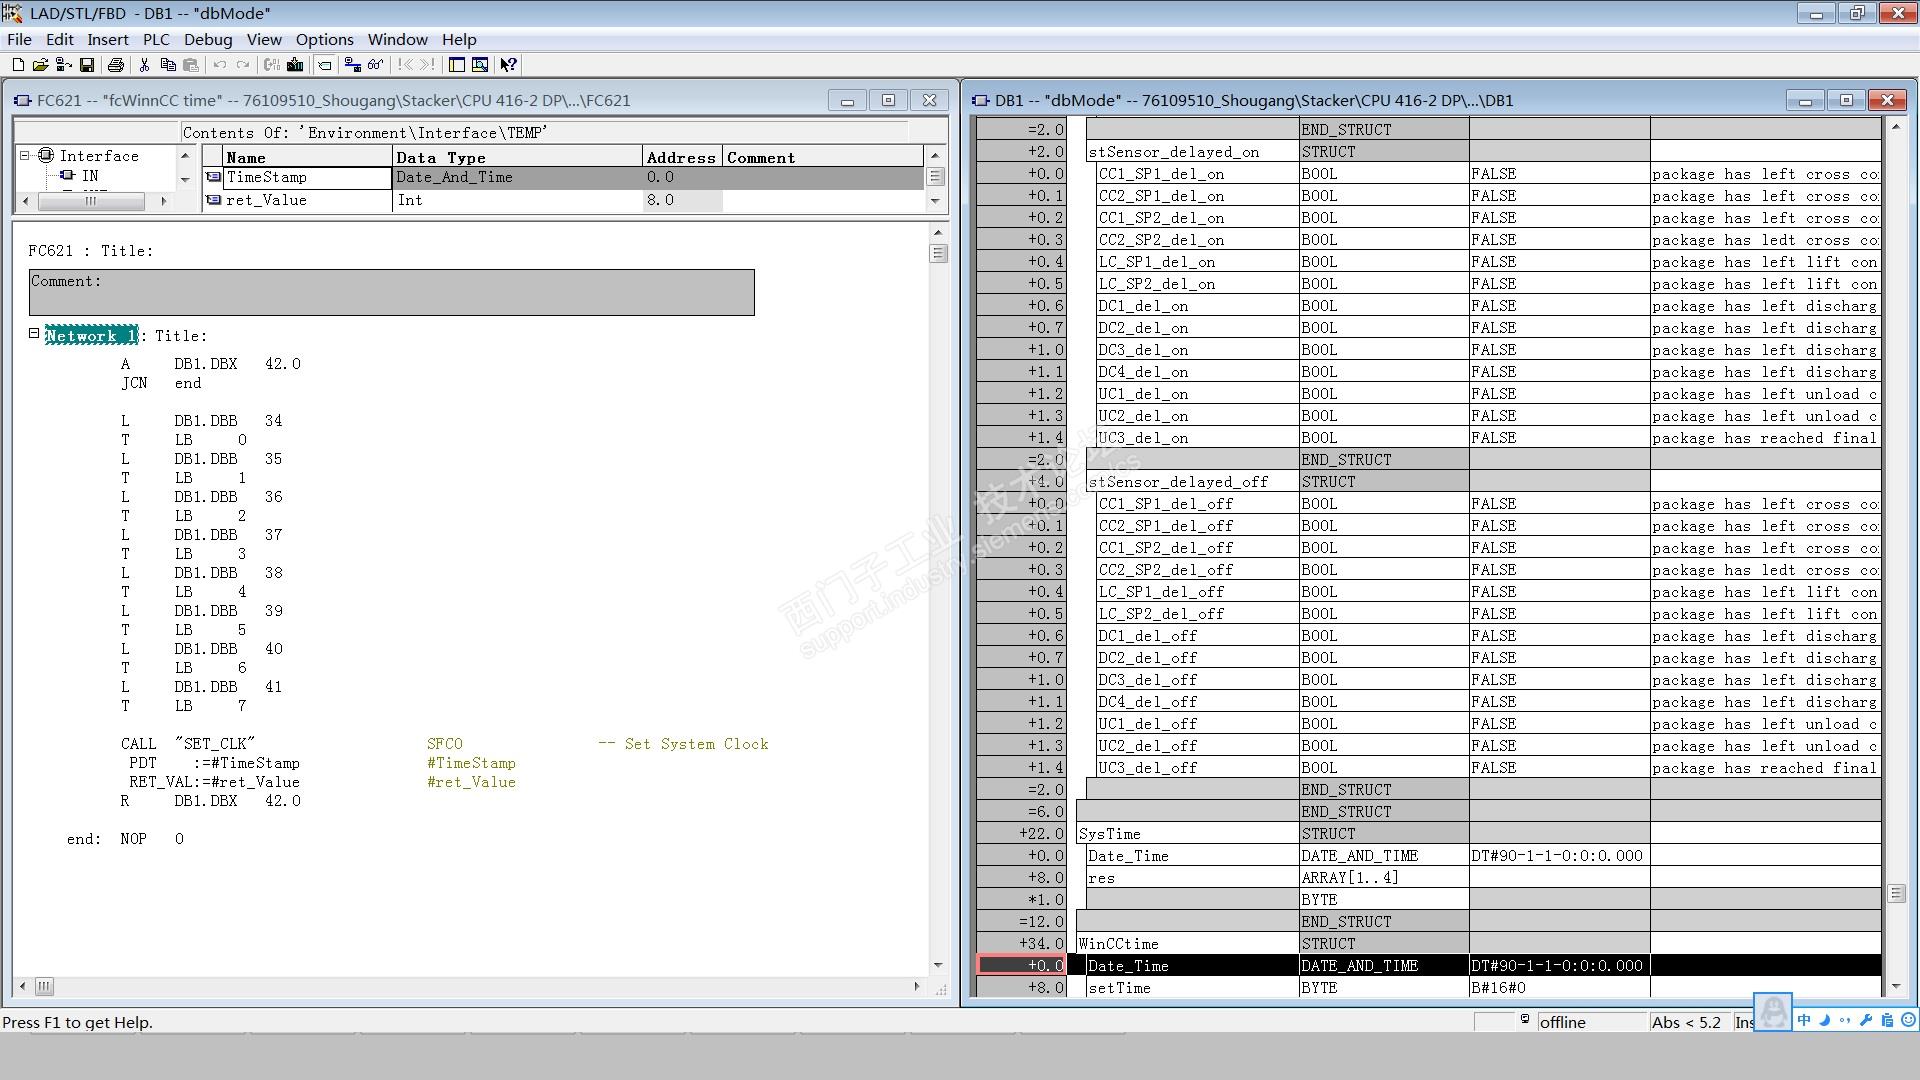Open the Options menu
This screenshot has height=1080, width=1920.
[324, 40]
